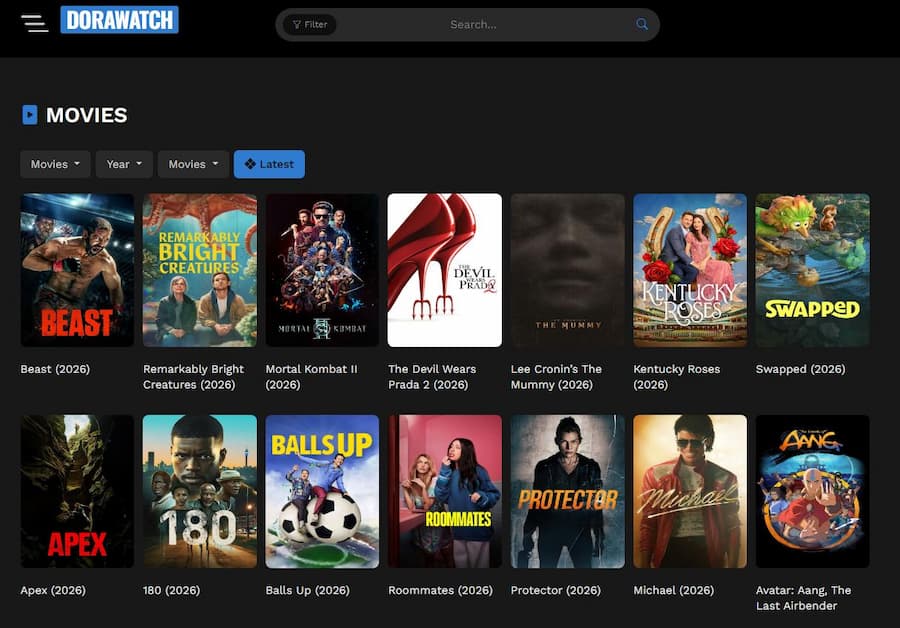Image resolution: width=900 pixels, height=628 pixels.
Task: Open the Mortal Kombat II poster
Action: click(322, 270)
